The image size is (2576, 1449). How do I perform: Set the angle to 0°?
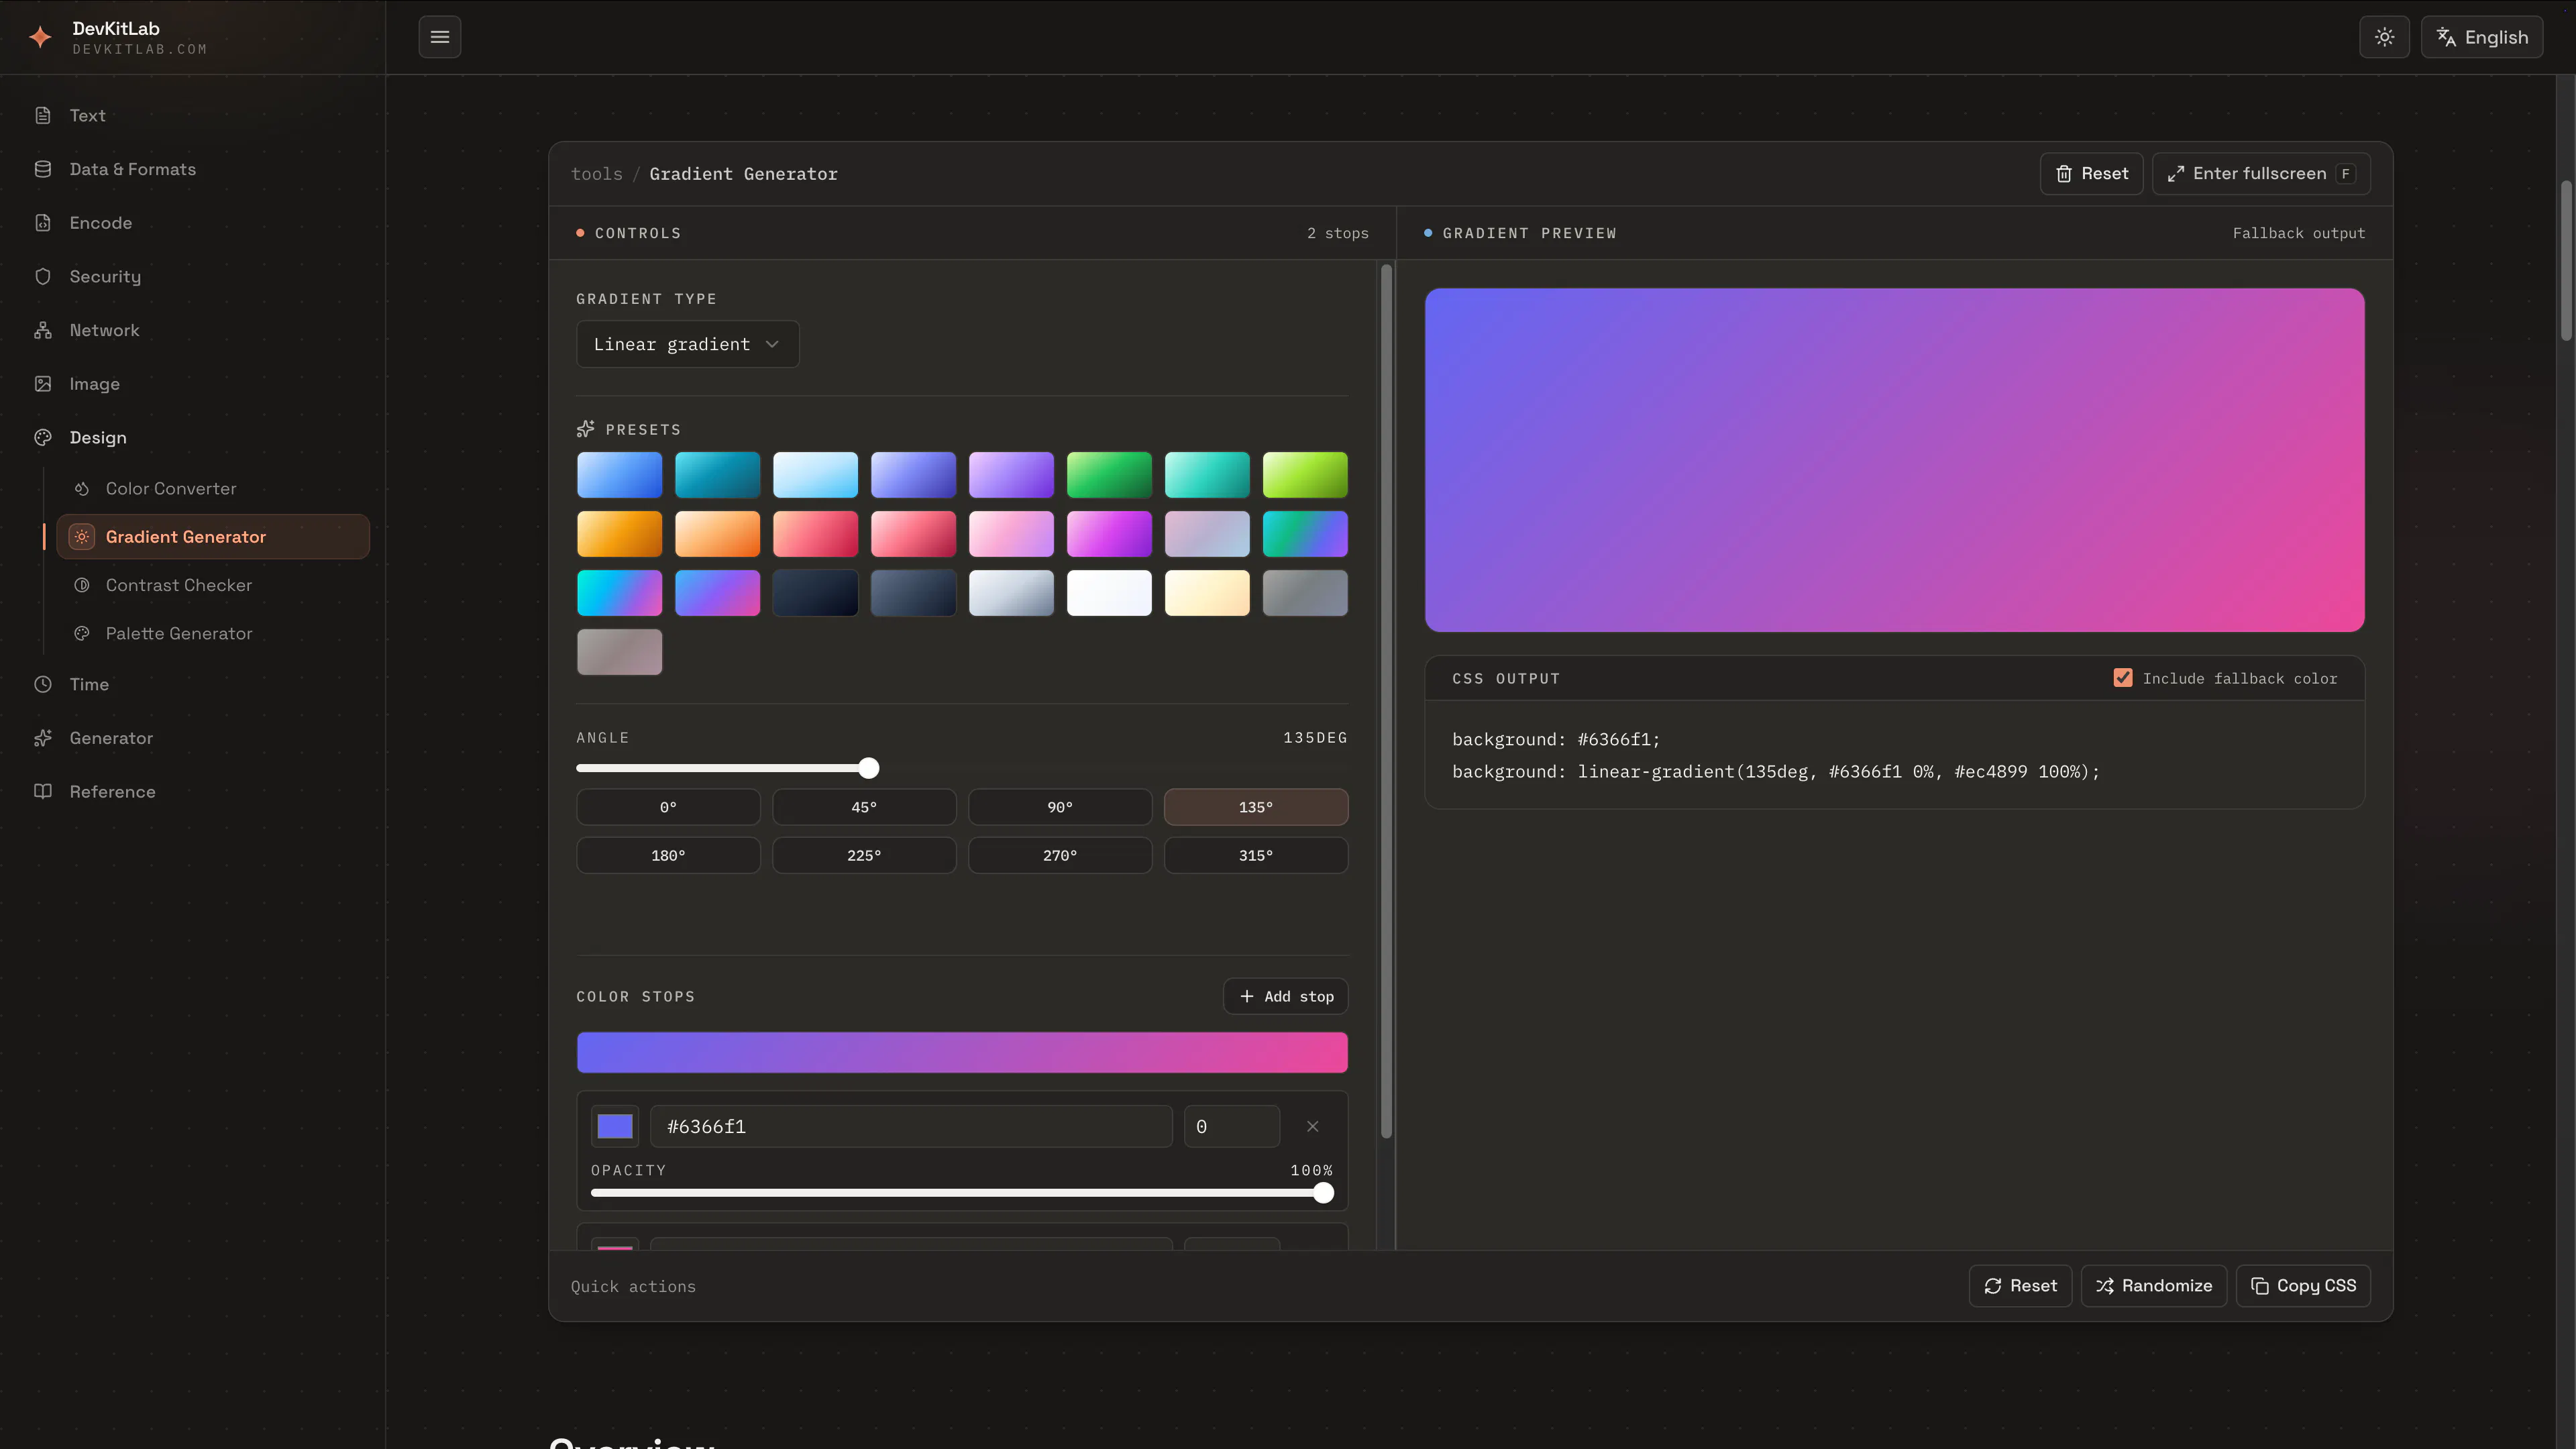pos(668,807)
